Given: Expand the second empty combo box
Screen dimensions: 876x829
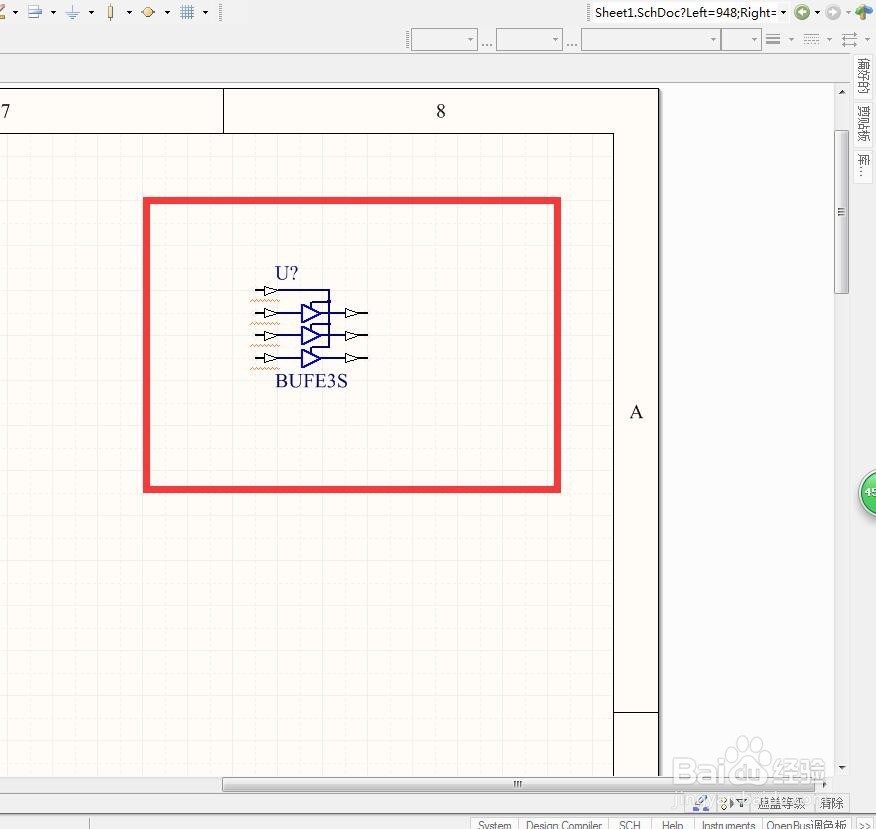Looking at the screenshot, I should 555,40.
